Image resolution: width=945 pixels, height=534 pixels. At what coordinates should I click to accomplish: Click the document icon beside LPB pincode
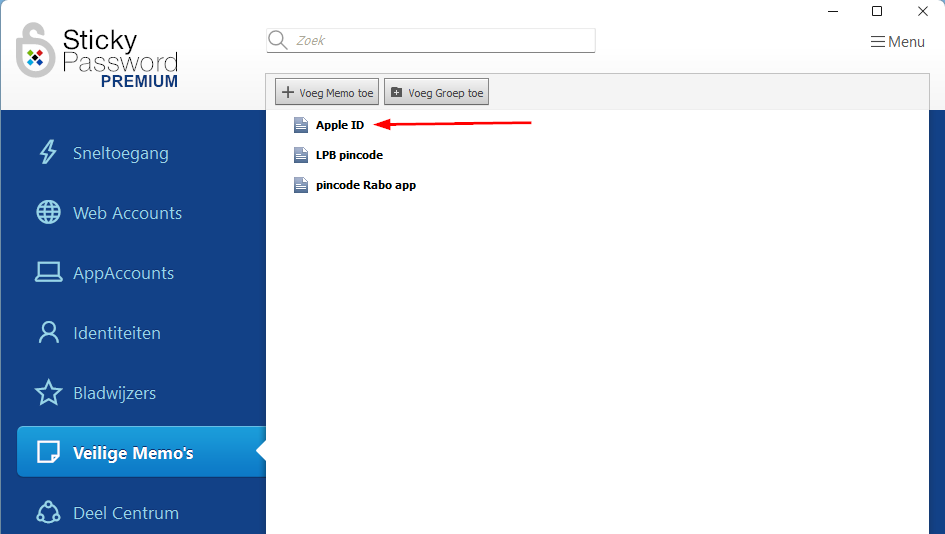(300, 155)
